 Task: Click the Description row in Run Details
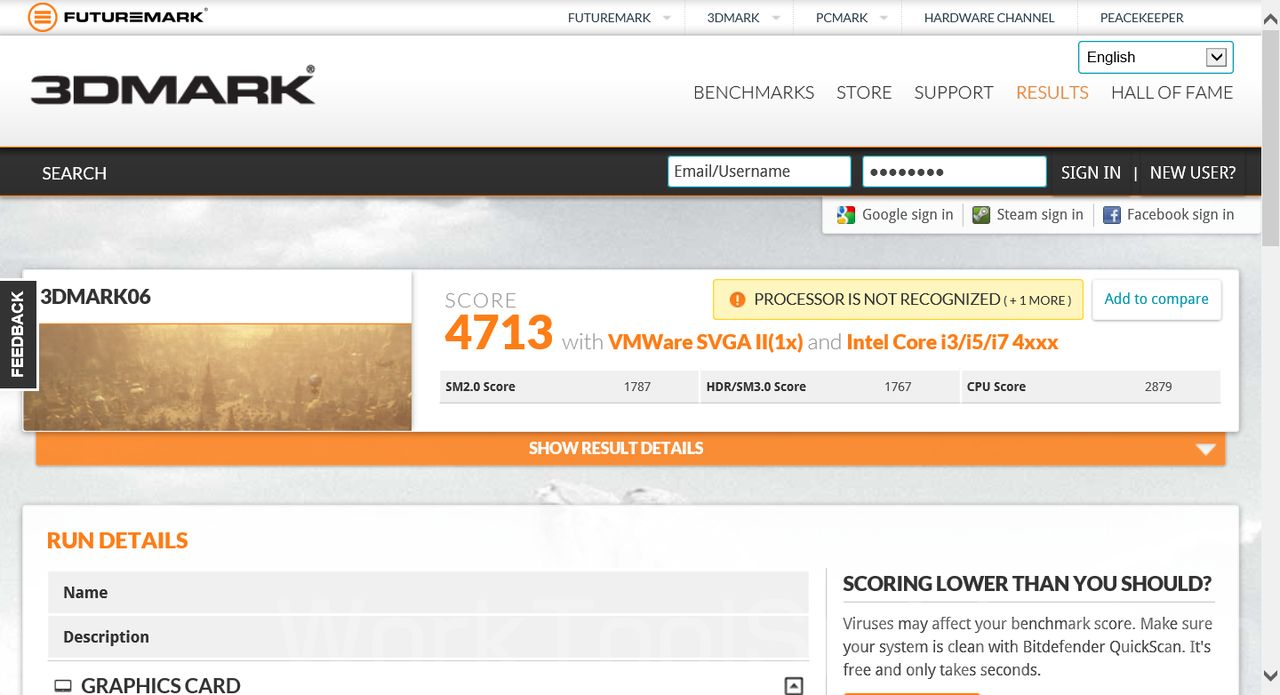click(x=428, y=637)
